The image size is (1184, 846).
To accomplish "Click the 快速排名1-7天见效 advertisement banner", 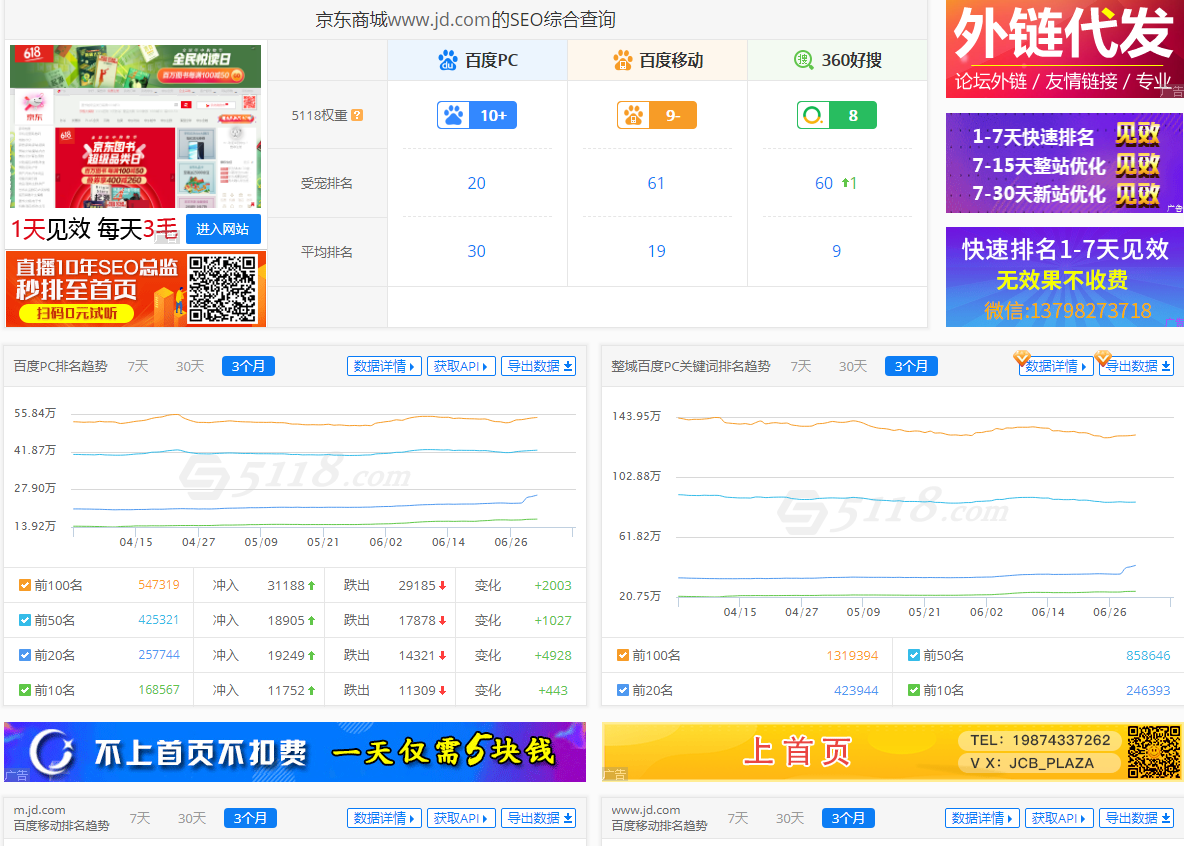I will [1065, 277].
